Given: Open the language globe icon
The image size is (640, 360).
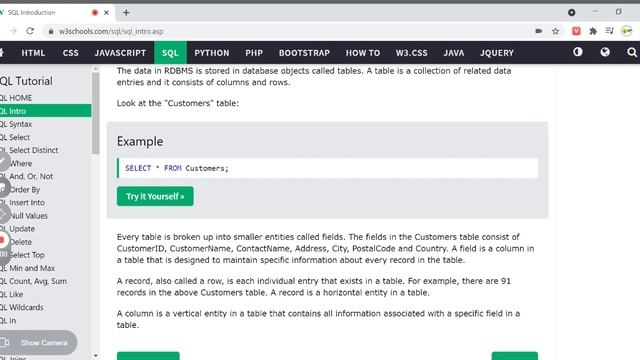Looking at the screenshot, I should (605, 52).
